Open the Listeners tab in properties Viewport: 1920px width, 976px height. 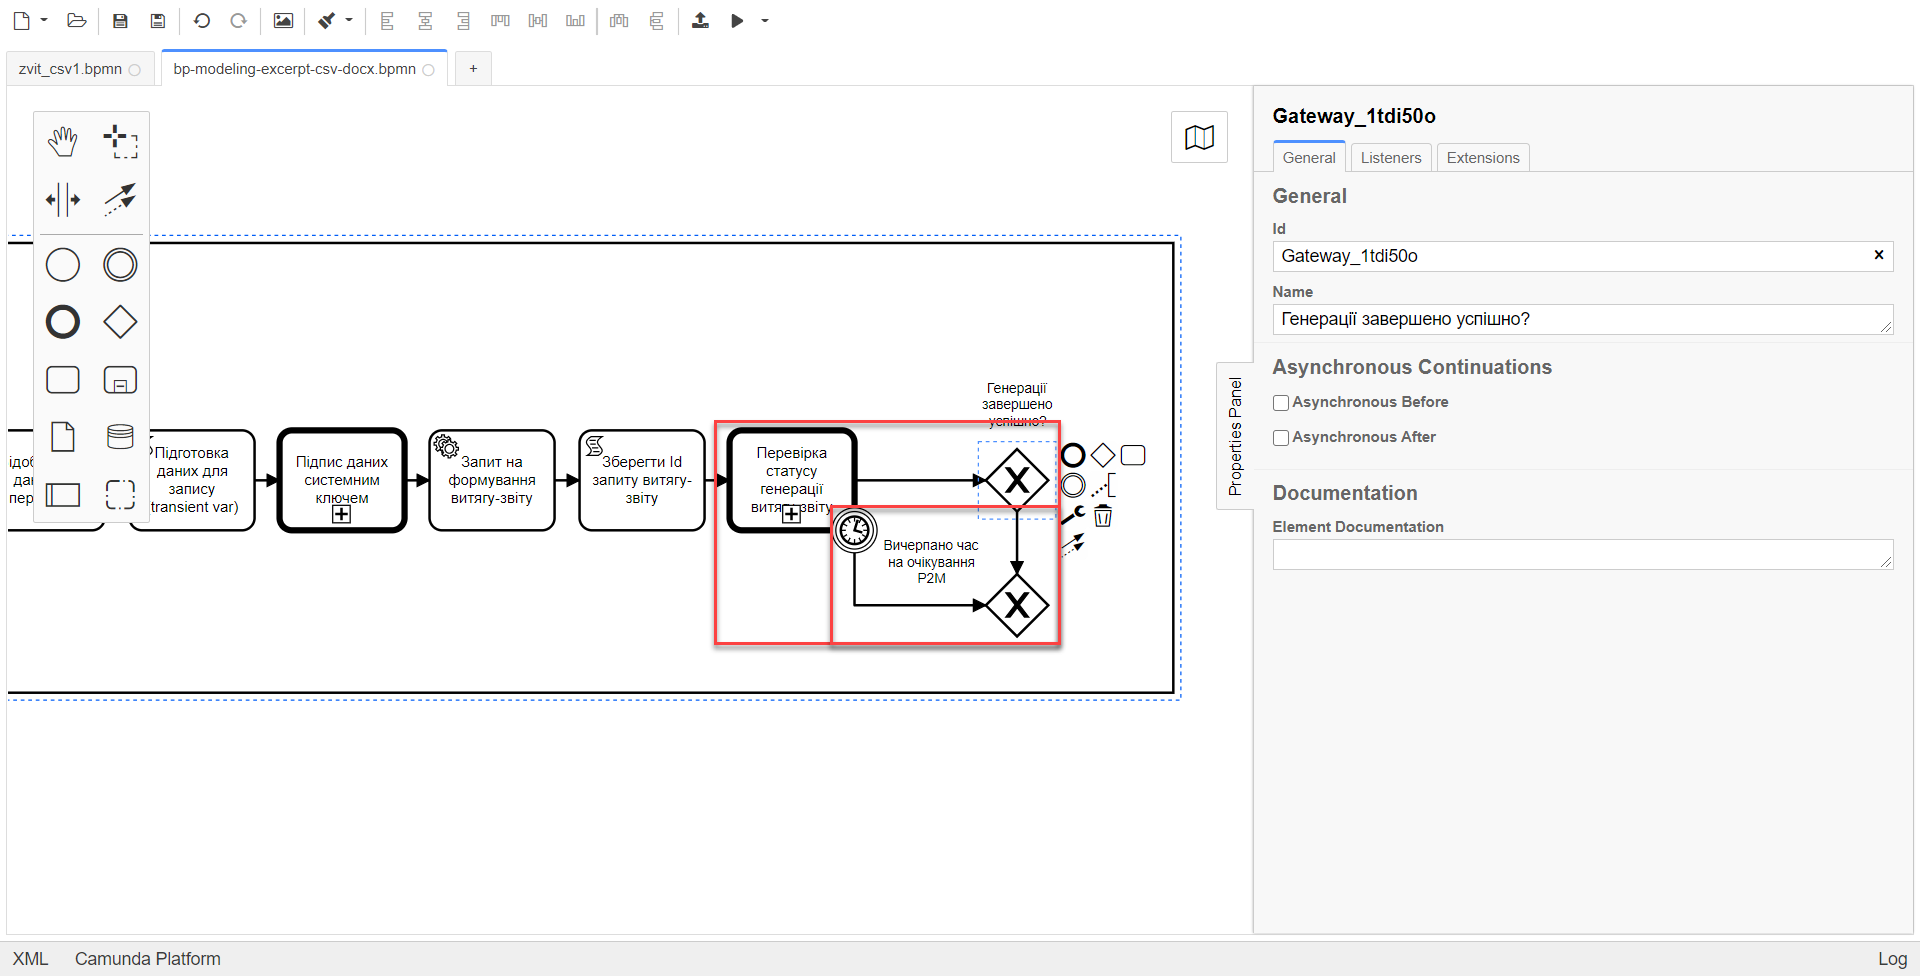pos(1390,158)
